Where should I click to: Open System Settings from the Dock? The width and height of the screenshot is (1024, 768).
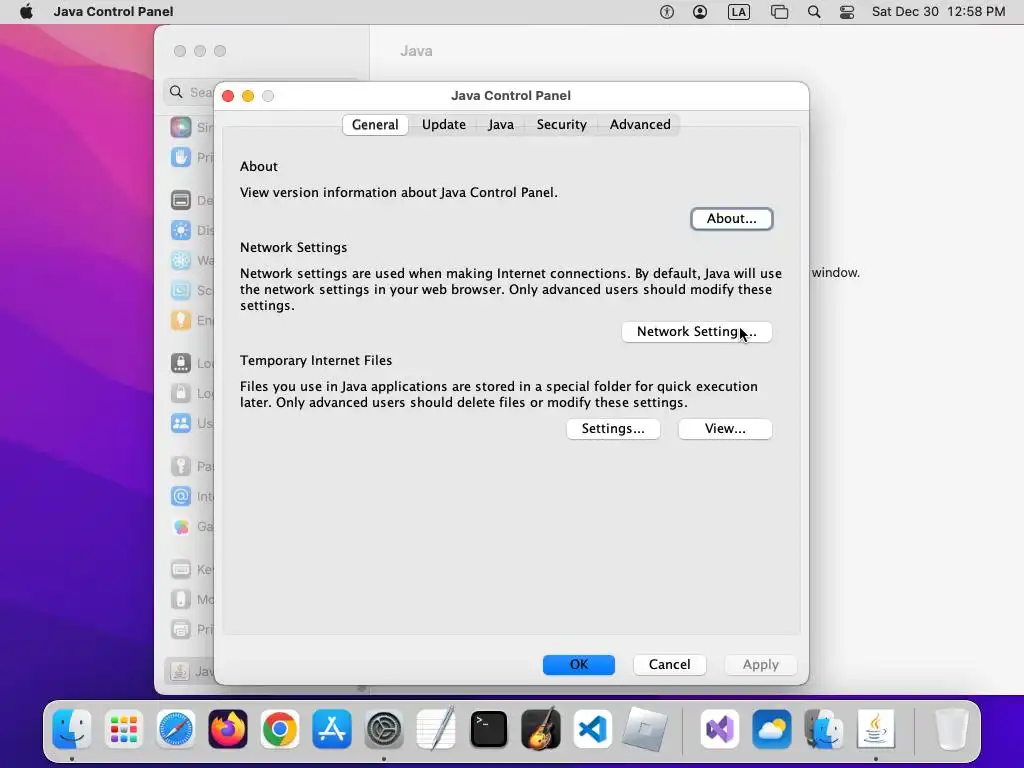click(384, 729)
